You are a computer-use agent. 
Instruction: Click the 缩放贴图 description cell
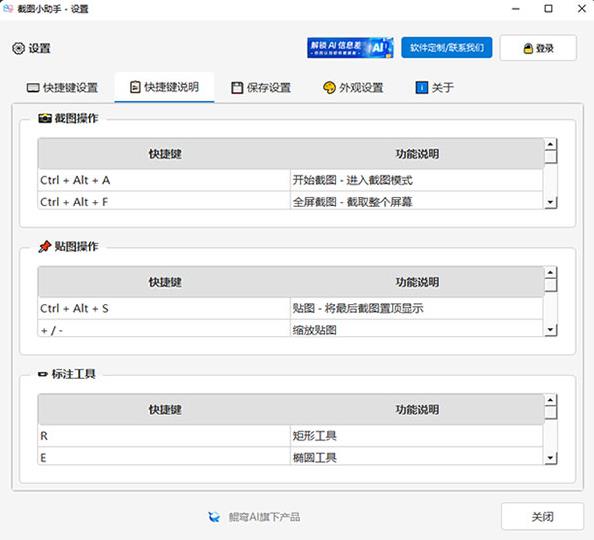tap(417, 328)
